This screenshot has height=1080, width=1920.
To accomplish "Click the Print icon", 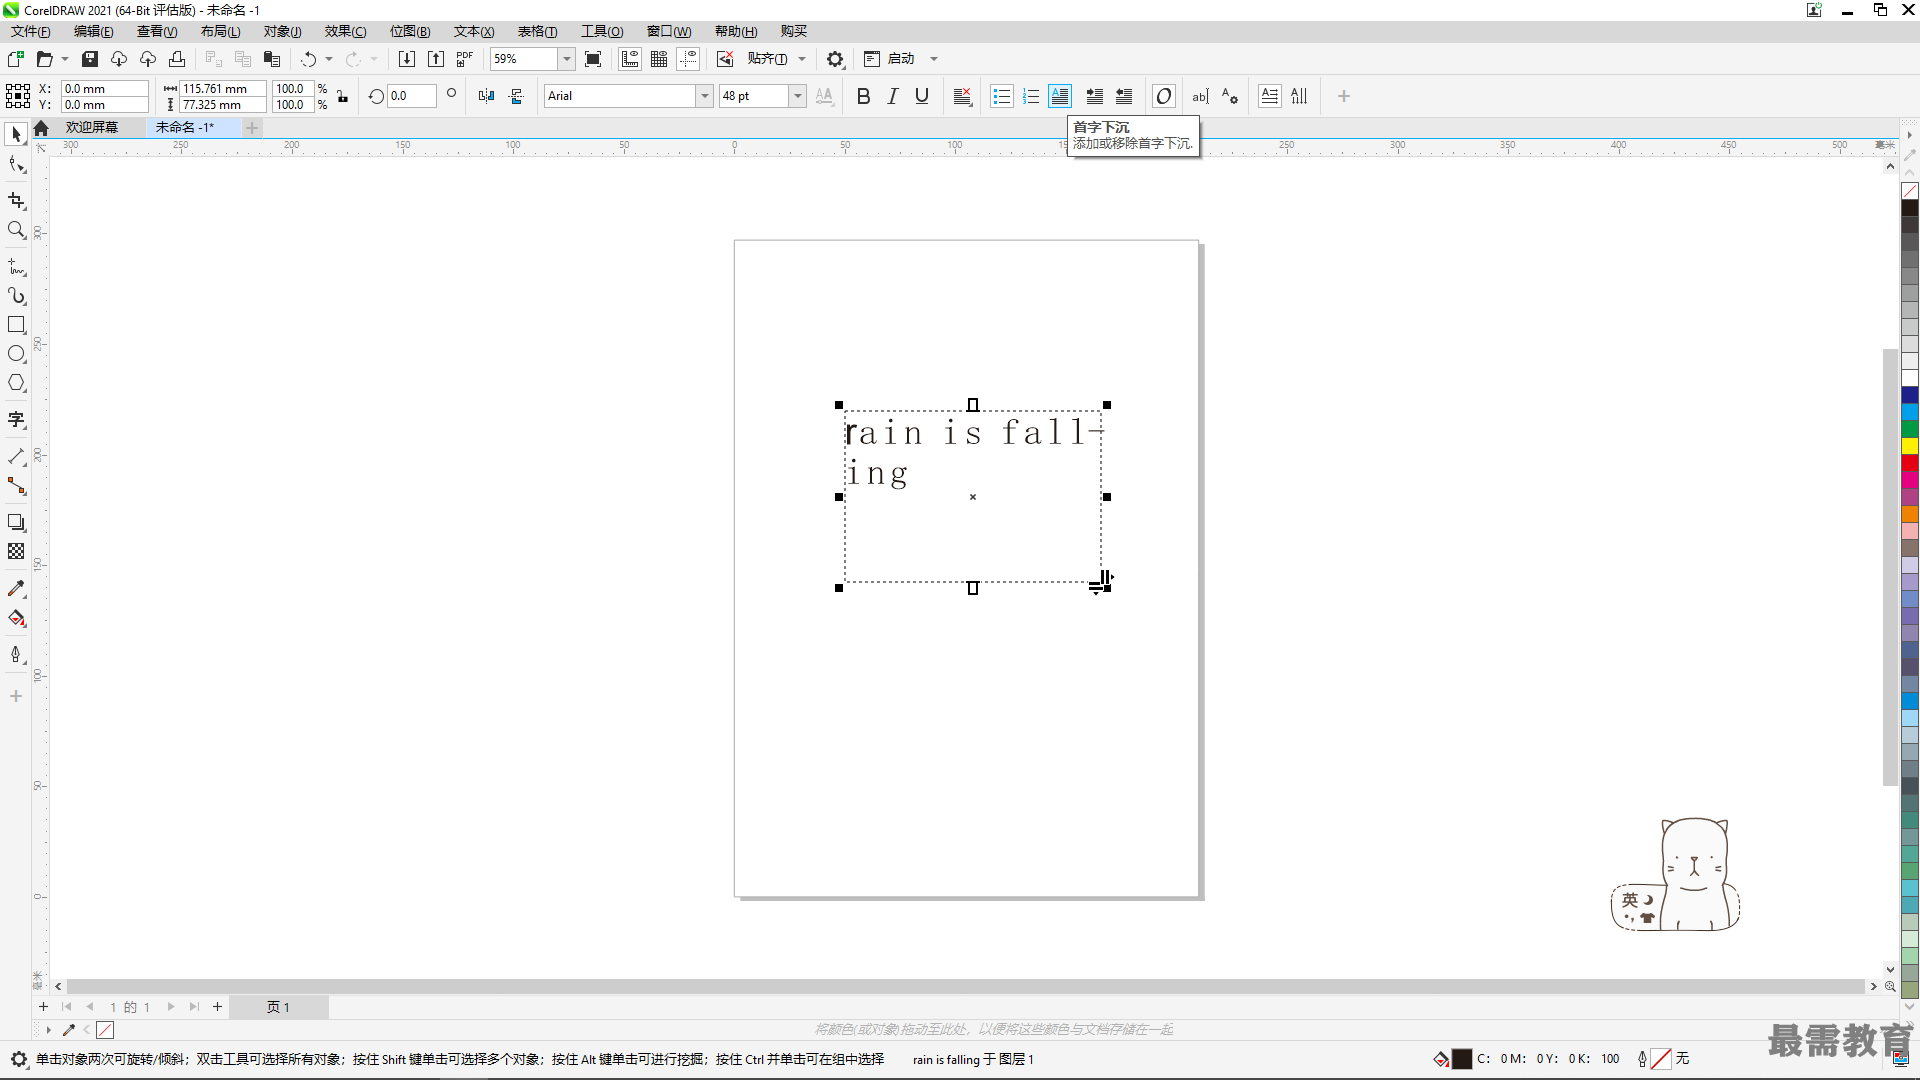I will point(177,59).
